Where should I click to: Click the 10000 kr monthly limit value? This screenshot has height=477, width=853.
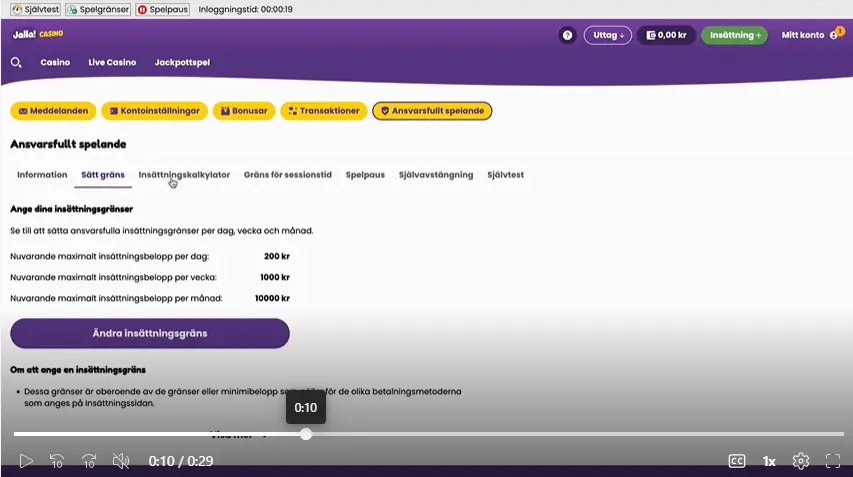click(x=272, y=298)
